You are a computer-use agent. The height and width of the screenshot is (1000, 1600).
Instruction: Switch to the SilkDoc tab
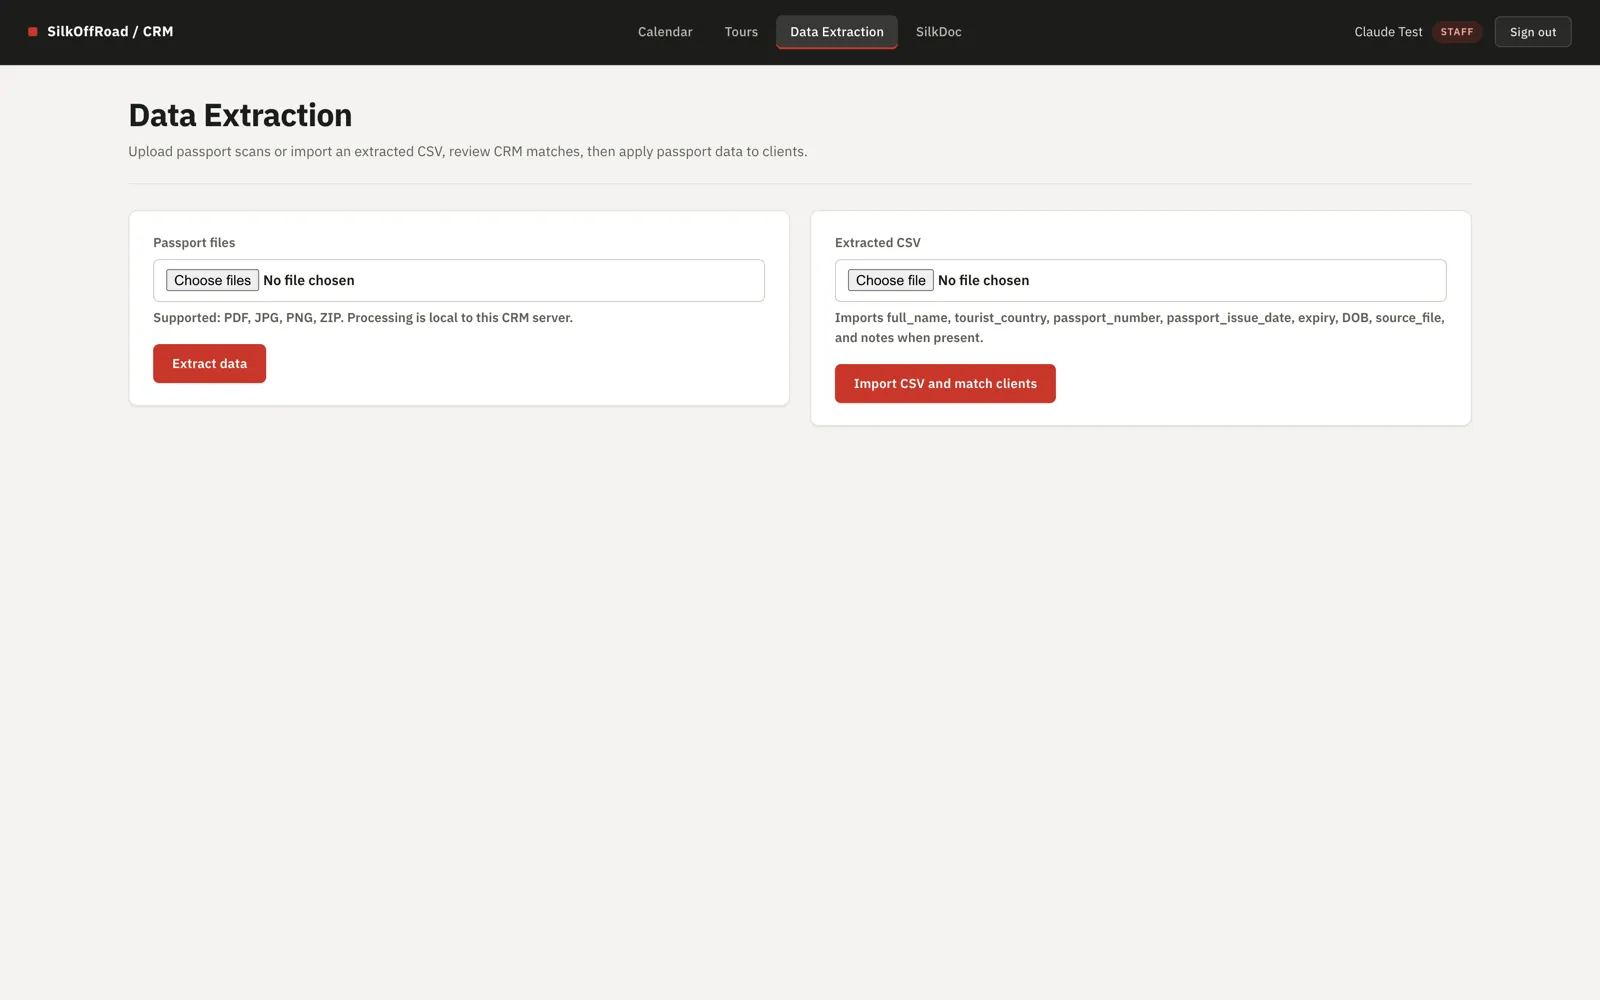[939, 32]
